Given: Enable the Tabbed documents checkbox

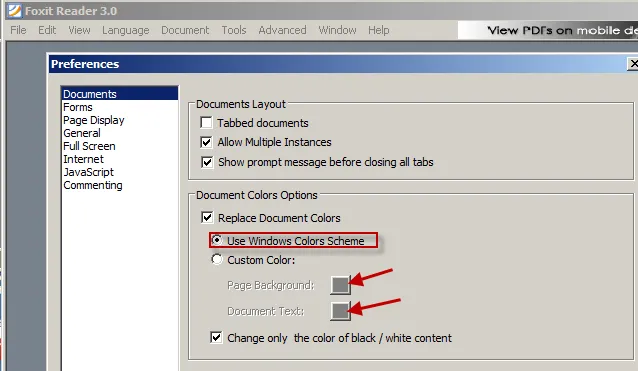Looking at the screenshot, I should click(x=206, y=122).
